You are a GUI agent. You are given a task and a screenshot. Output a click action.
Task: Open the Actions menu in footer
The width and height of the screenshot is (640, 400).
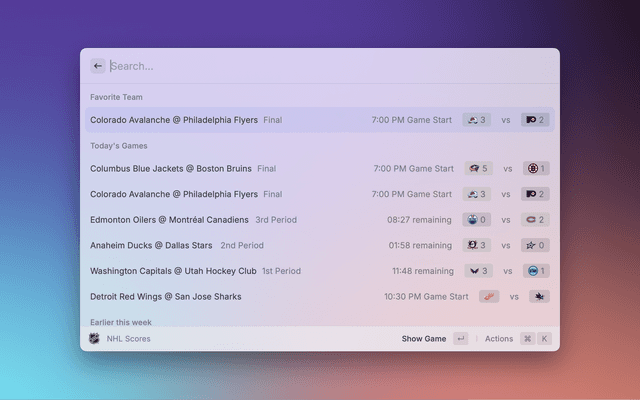point(499,339)
